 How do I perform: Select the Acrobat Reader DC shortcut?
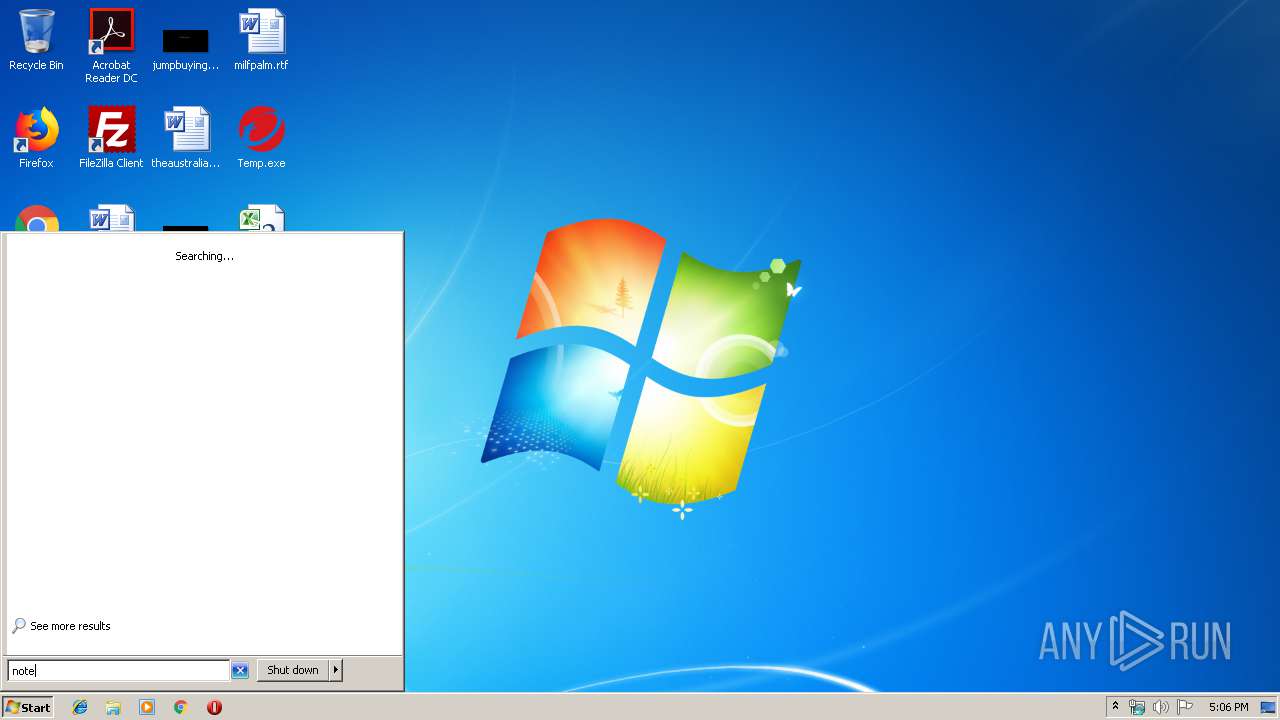(x=111, y=45)
